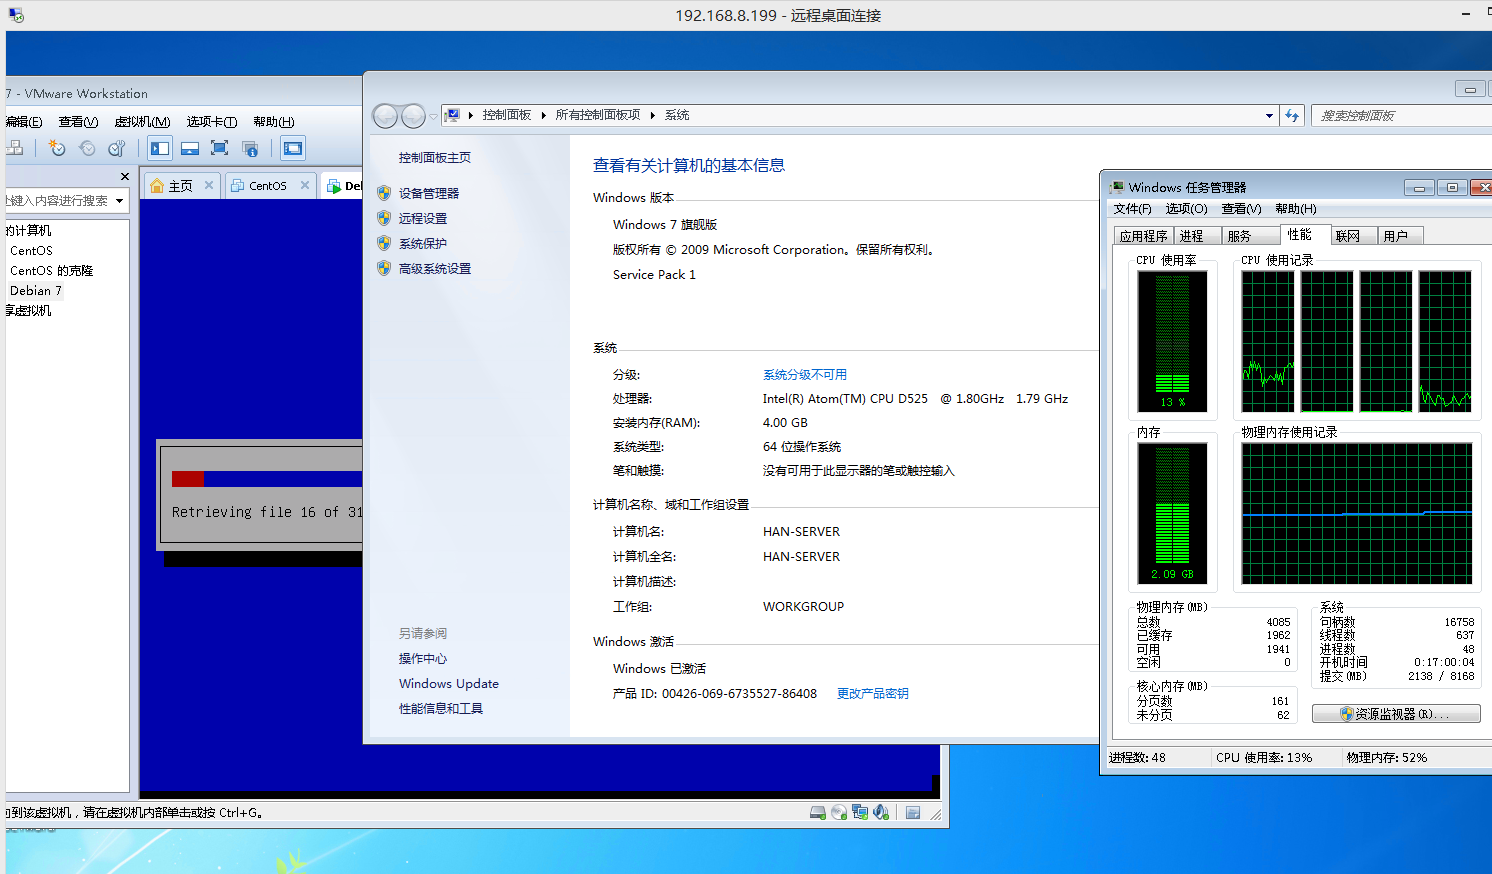Click the 物理内存使用记录 graph
This screenshot has height=874, width=1492.
[1357, 514]
